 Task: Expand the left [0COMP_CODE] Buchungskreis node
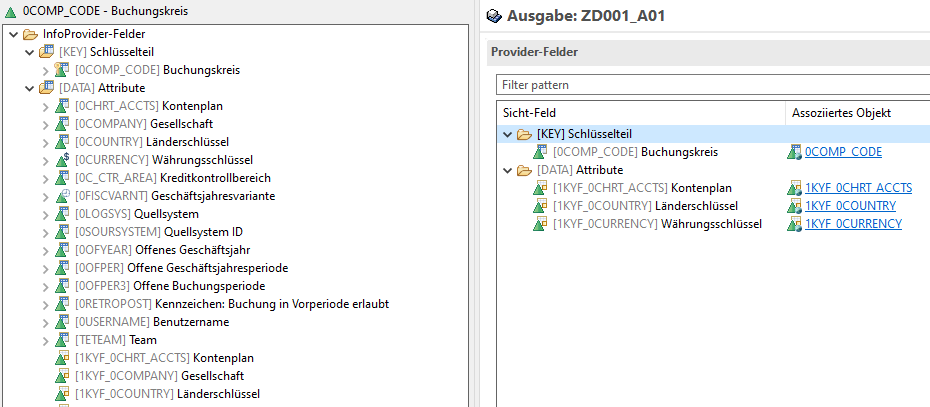[x=46, y=70]
